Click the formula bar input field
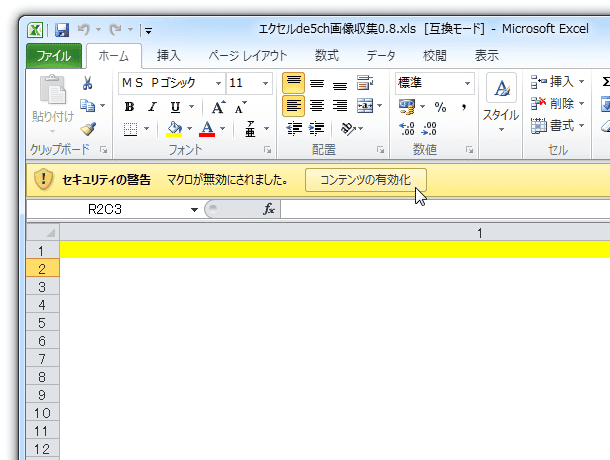The image size is (610, 460). click(445, 209)
